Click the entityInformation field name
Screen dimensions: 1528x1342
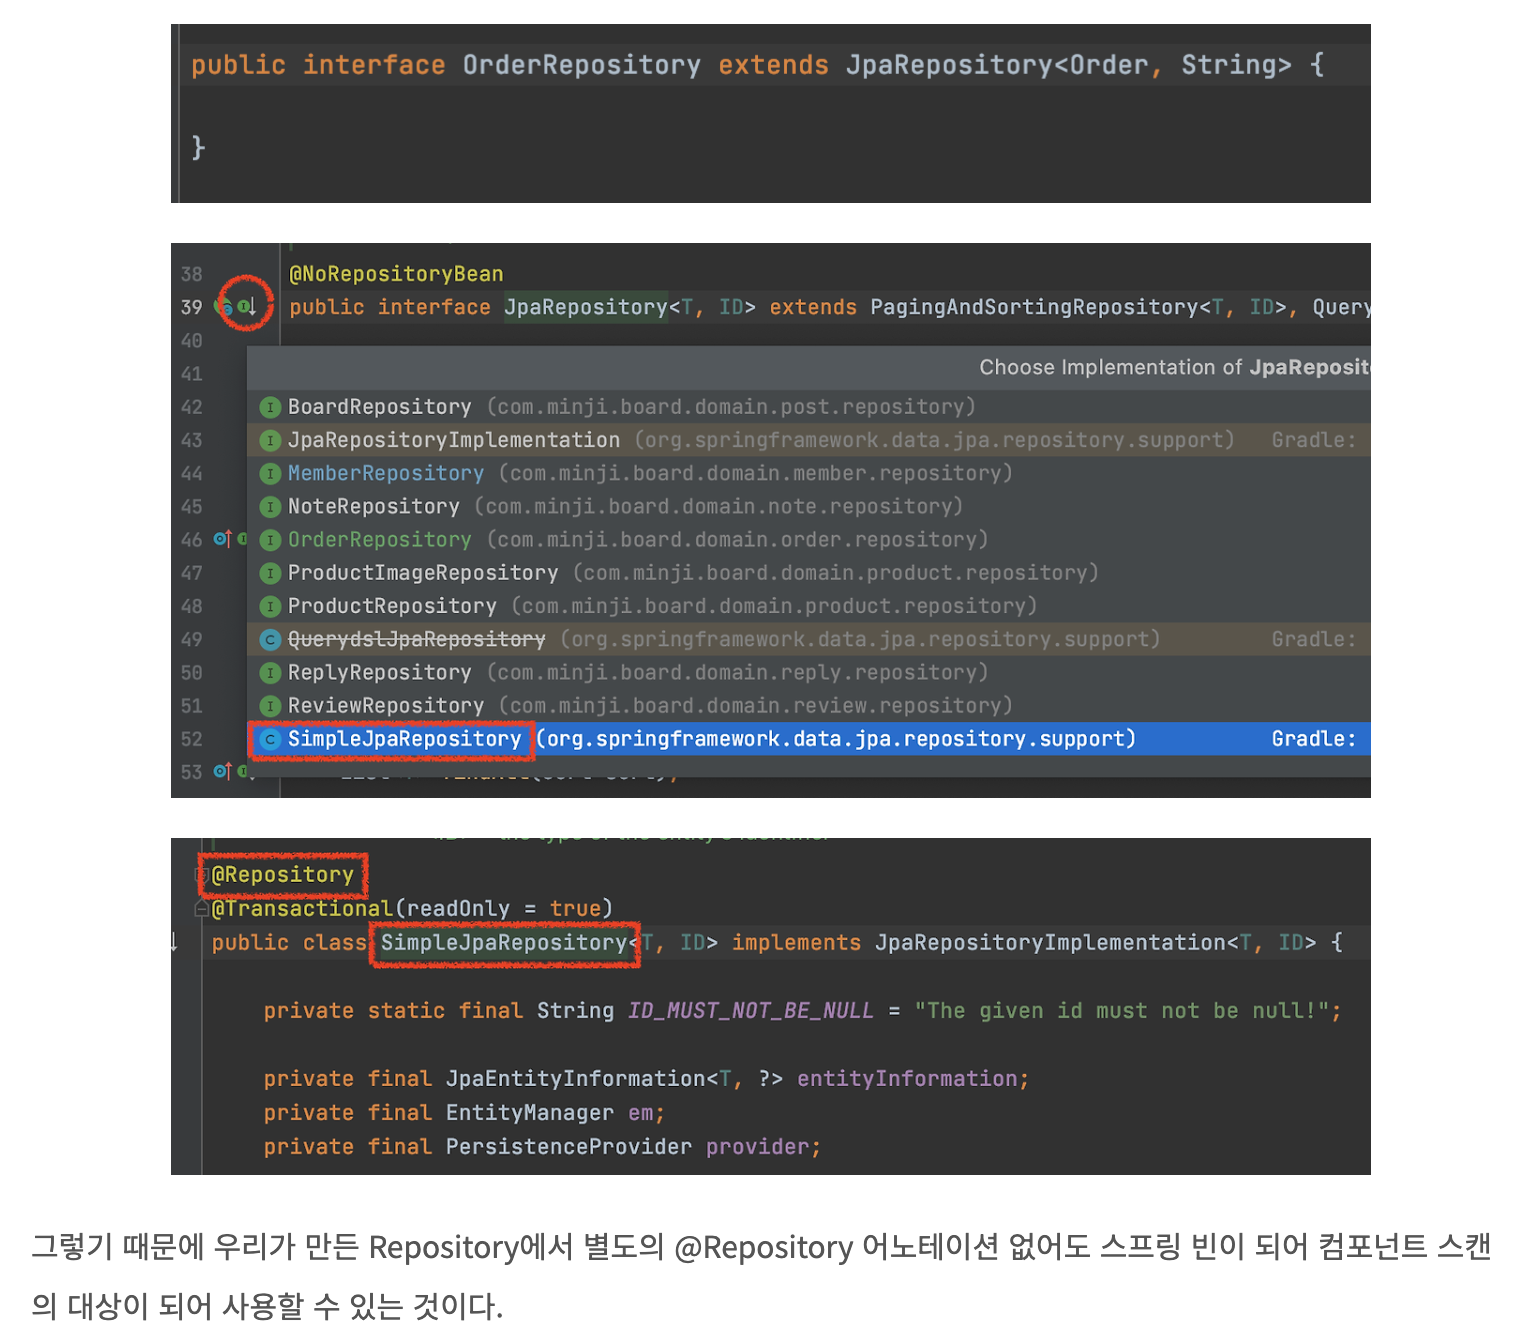click(x=907, y=1078)
